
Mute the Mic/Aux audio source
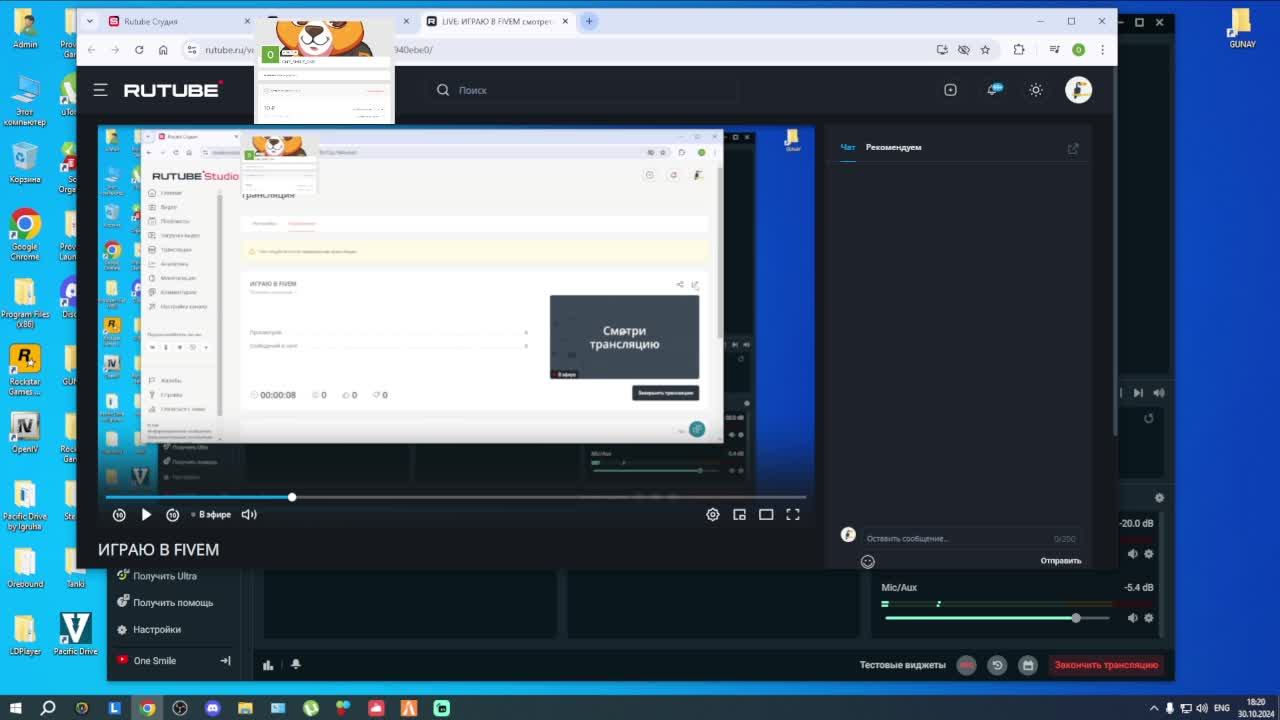[x=1133, y=618]
